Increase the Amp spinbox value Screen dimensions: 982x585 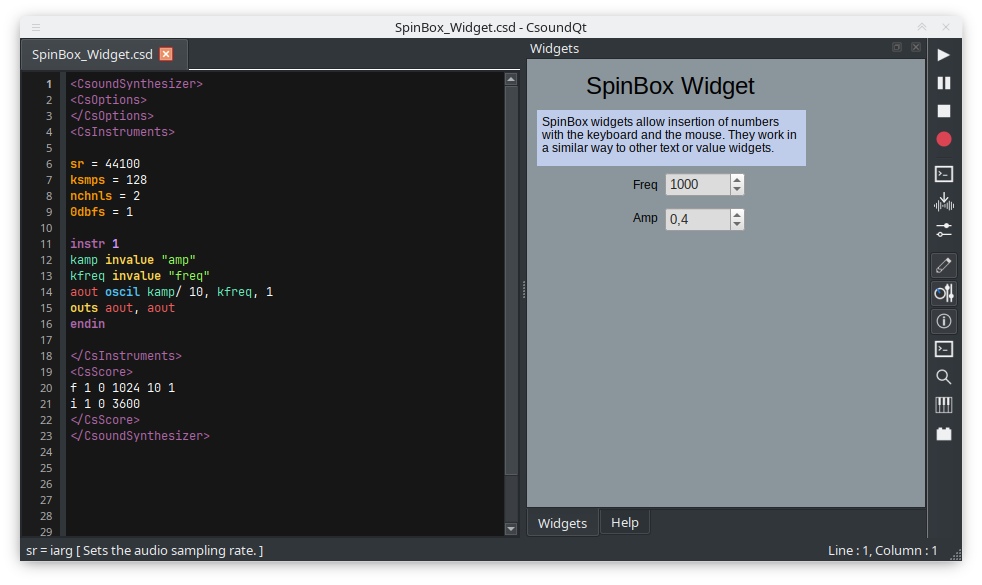tap(737, 214)
